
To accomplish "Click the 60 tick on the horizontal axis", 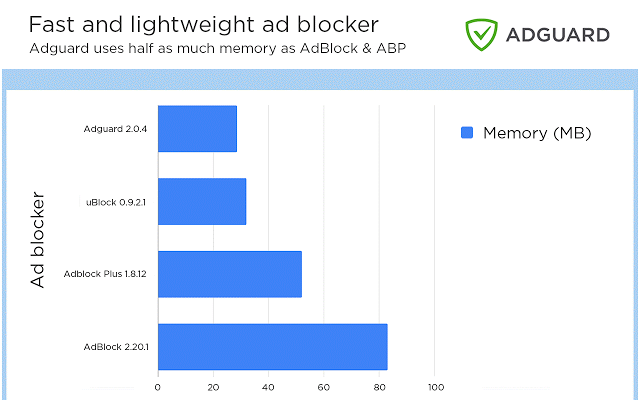I will tap(324, 387).
